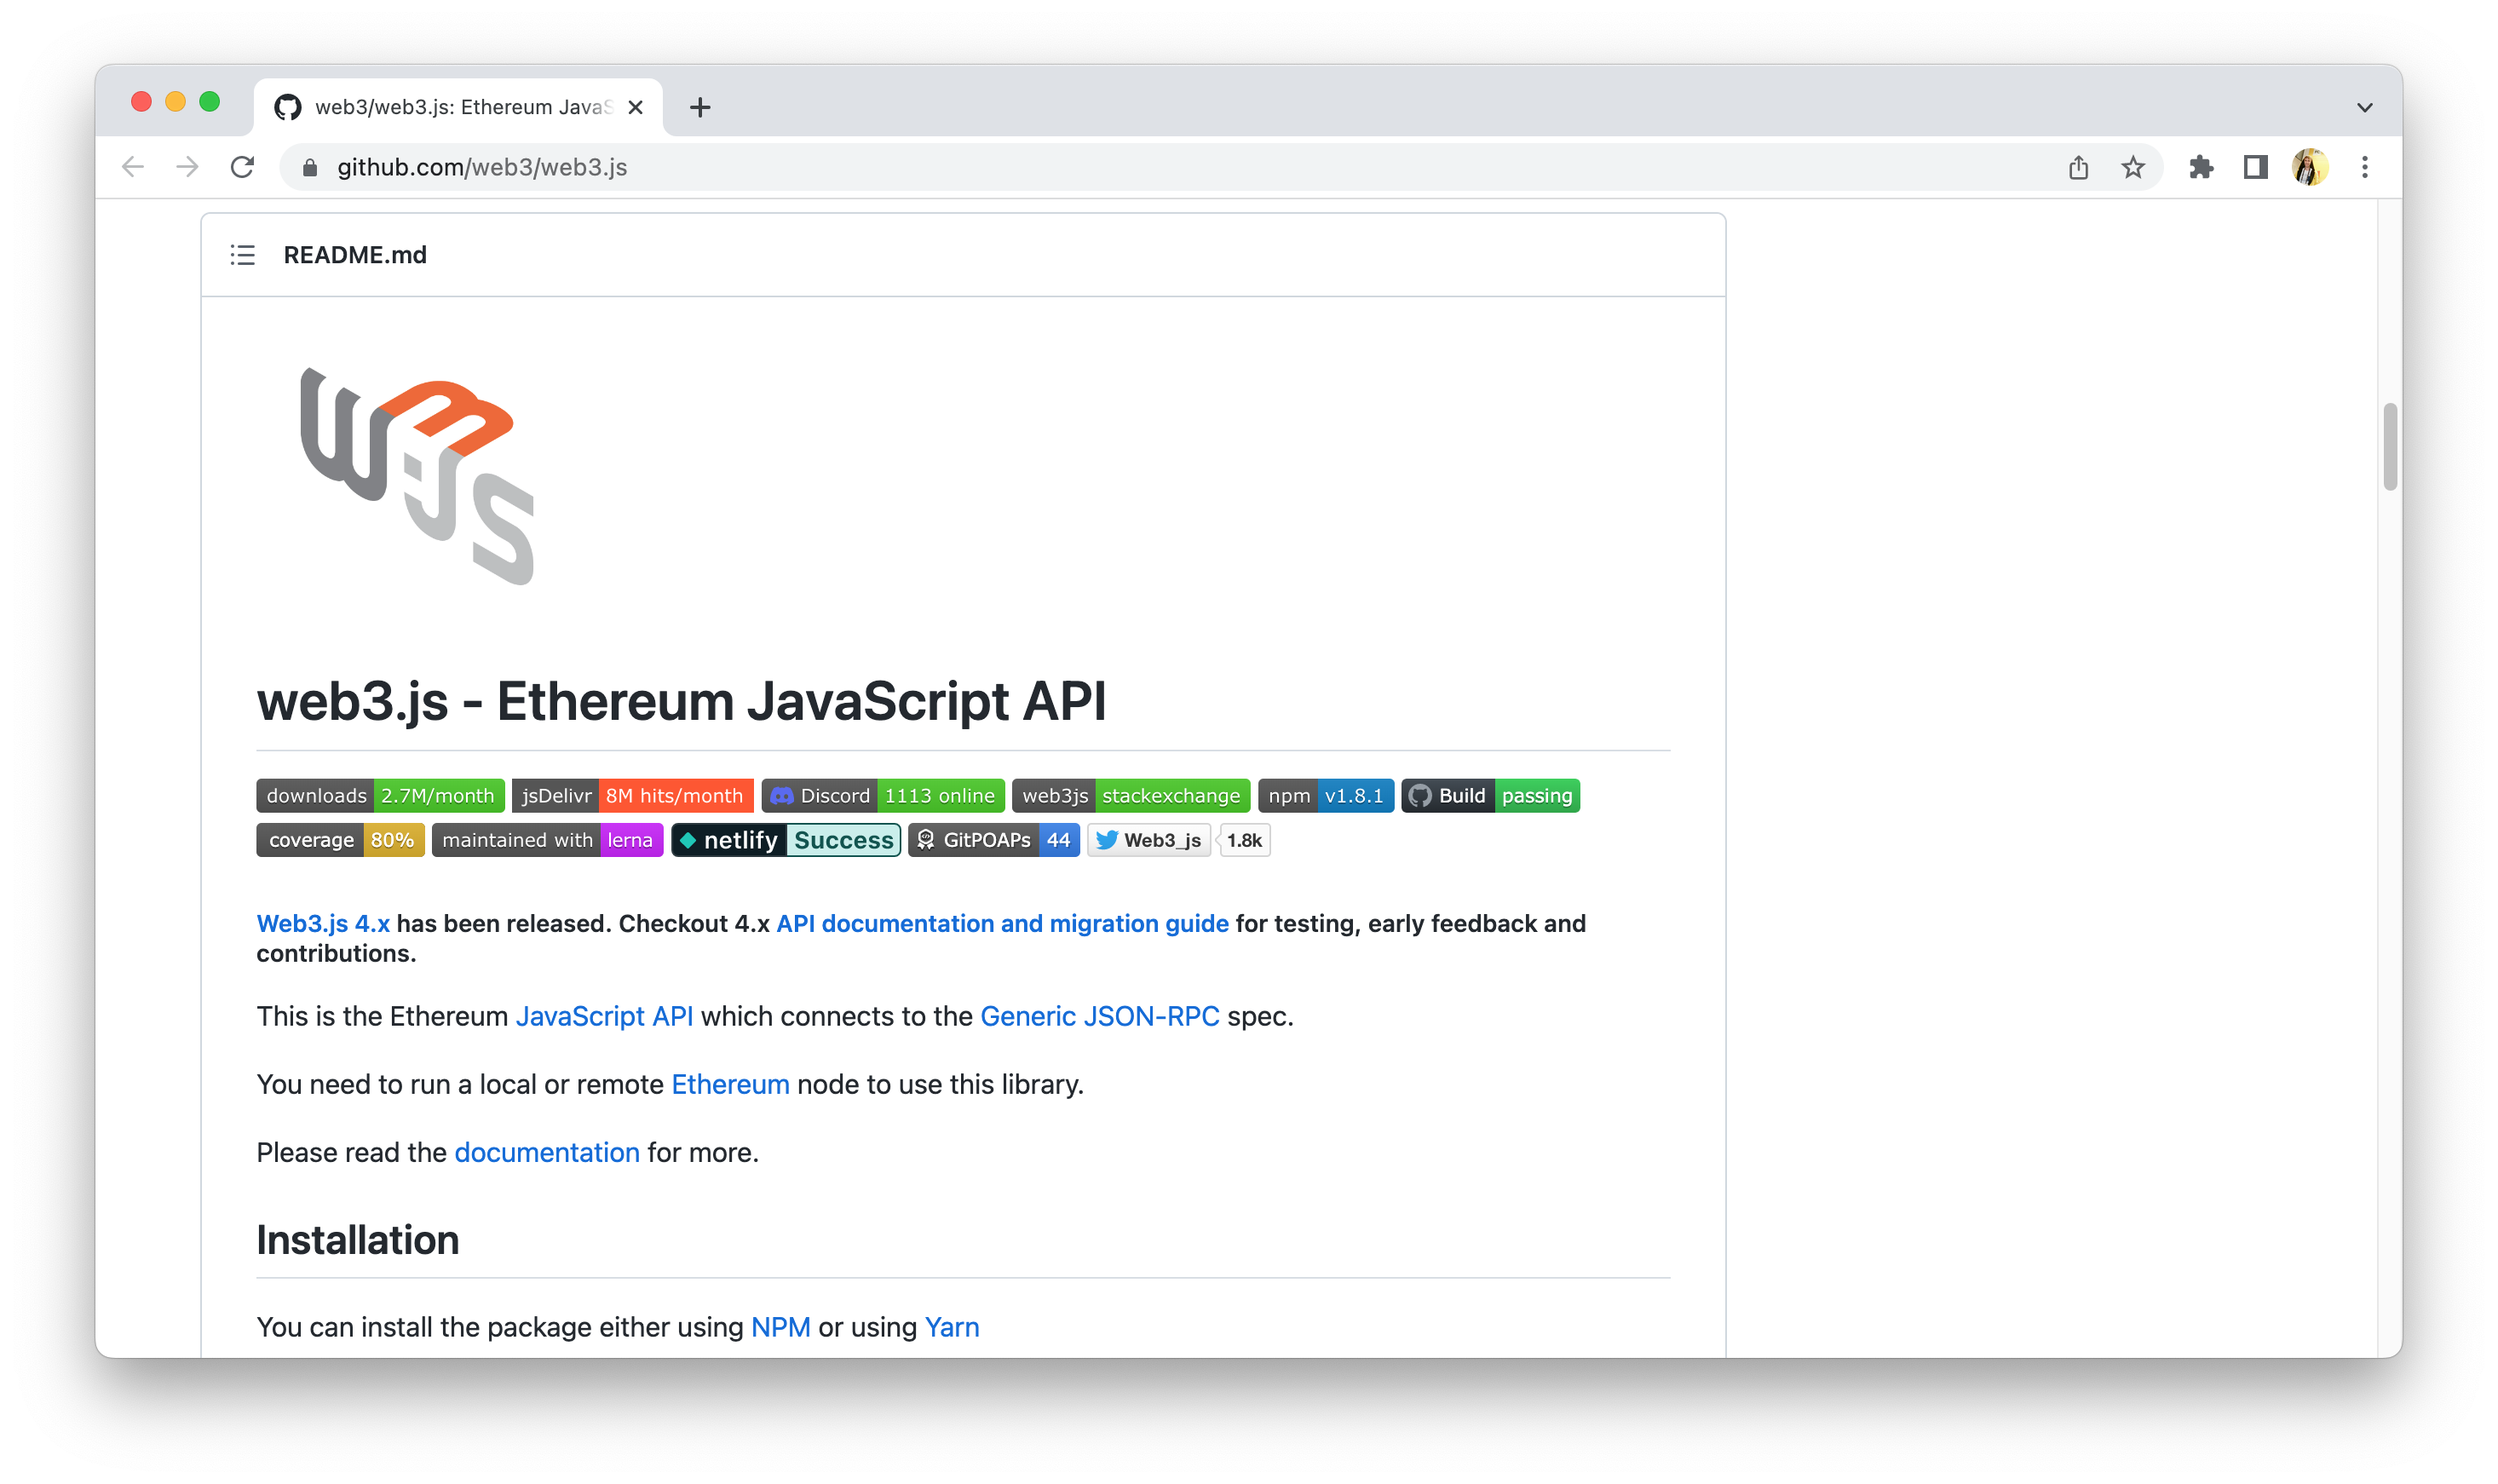This screenshot has width=2498, height=1484.
Task: Open the documentation link
Action: click(546, 1152)
